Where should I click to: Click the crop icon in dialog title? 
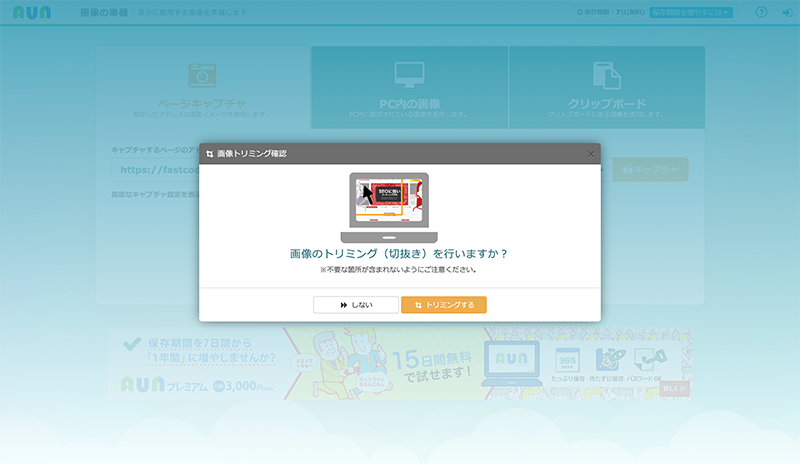click(209, 154)
